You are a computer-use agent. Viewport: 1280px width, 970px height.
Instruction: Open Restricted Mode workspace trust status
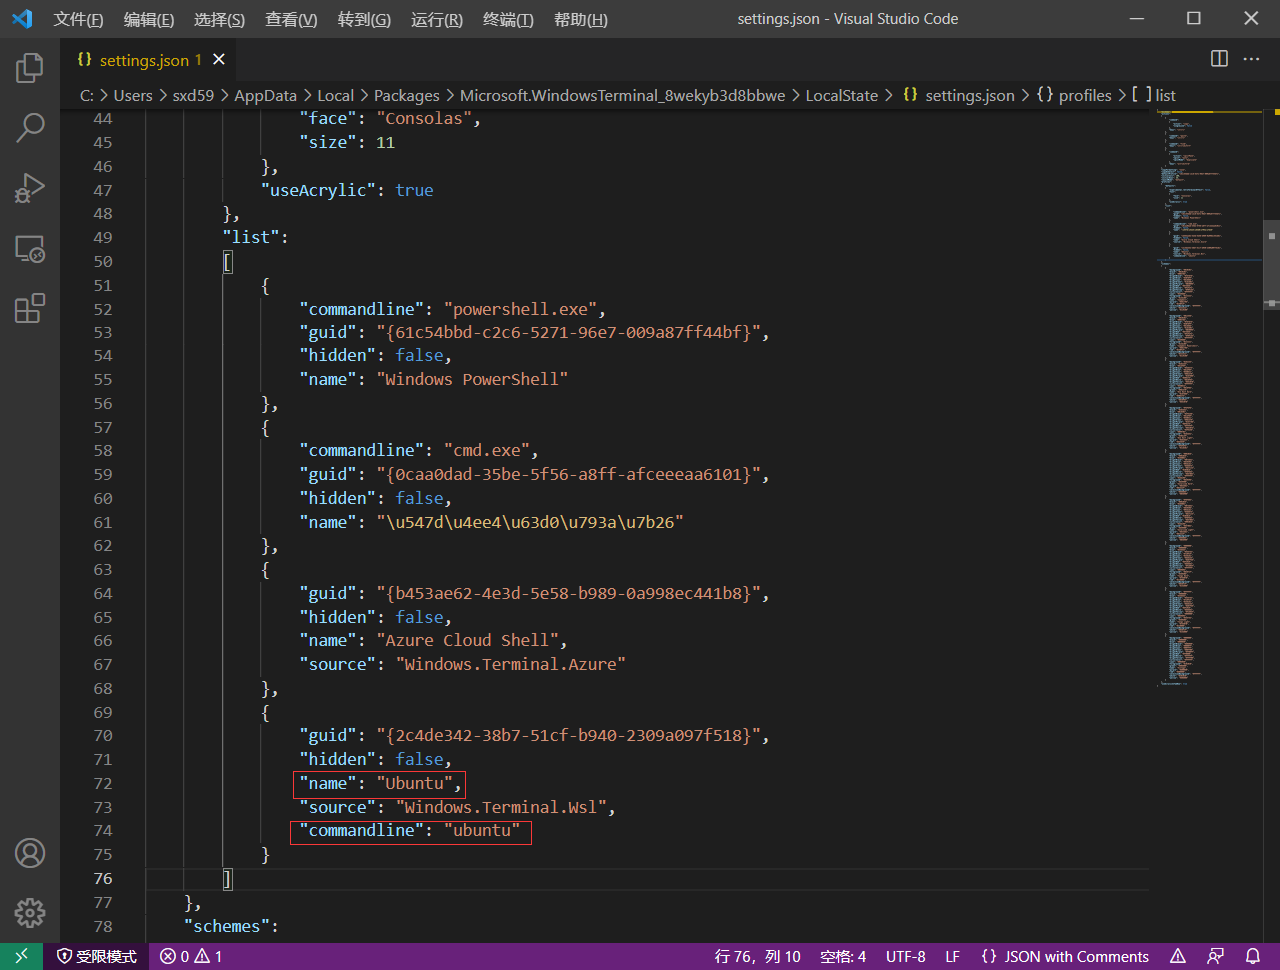tap(97, 957)
